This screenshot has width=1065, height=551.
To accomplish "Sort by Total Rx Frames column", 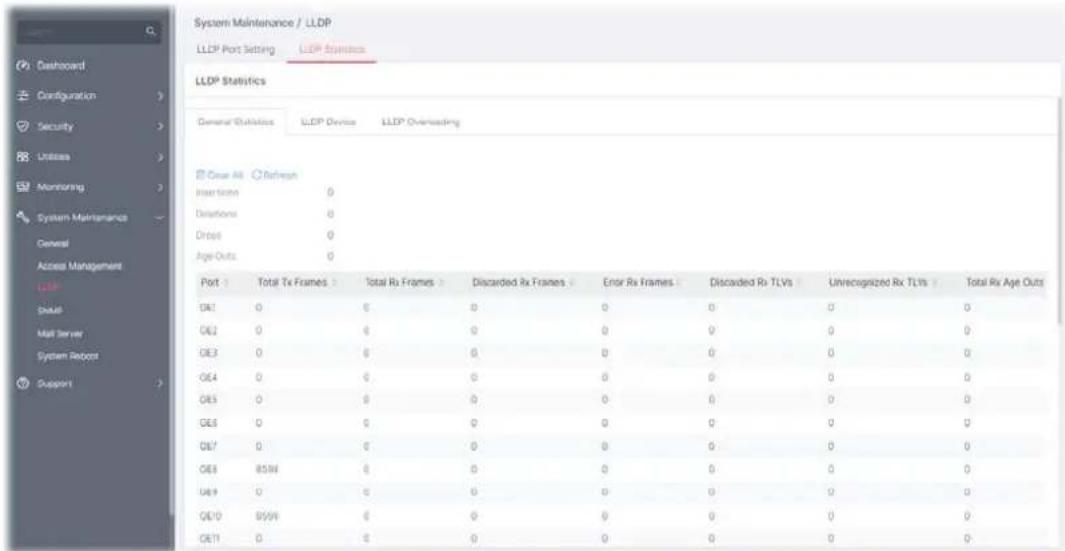I will click(442, 282).
